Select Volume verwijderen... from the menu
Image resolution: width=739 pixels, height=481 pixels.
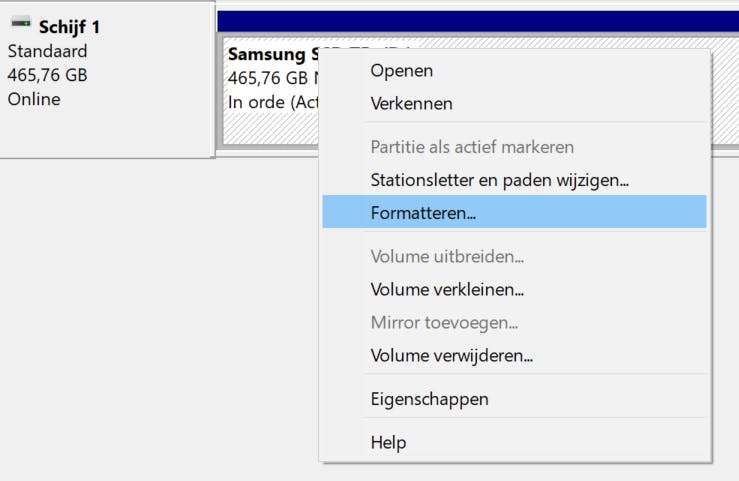pyautogui.click(x=451, y=356)
